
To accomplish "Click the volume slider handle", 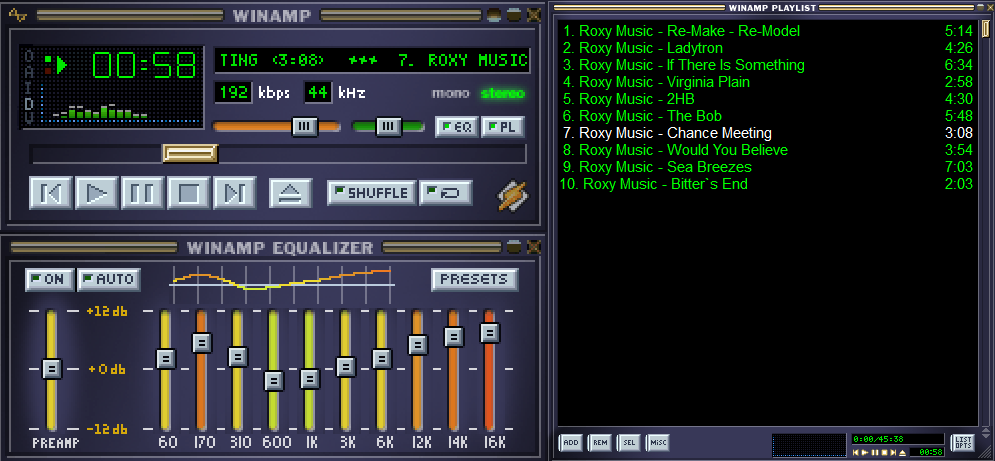I will pos(305,126).
